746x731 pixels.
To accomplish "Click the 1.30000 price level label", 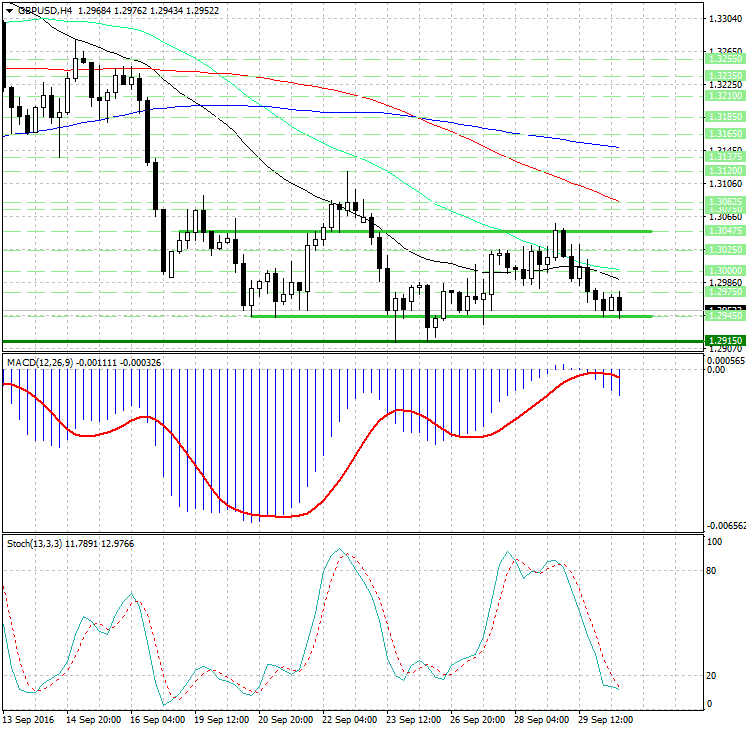I will pos(723,271).
